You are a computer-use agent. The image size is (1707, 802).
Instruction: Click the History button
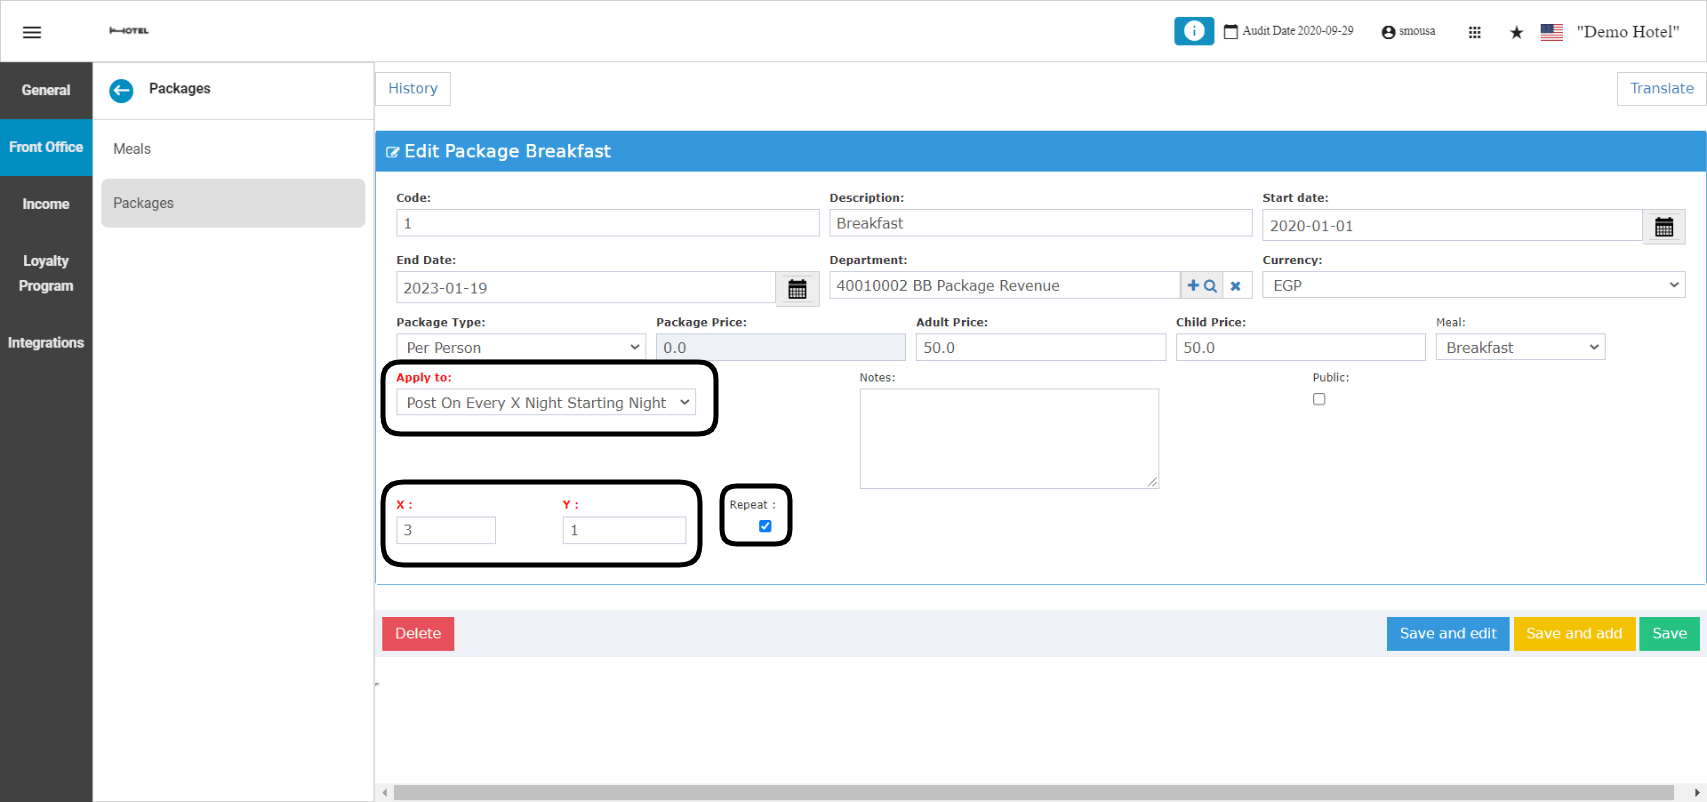click(413, 88)
